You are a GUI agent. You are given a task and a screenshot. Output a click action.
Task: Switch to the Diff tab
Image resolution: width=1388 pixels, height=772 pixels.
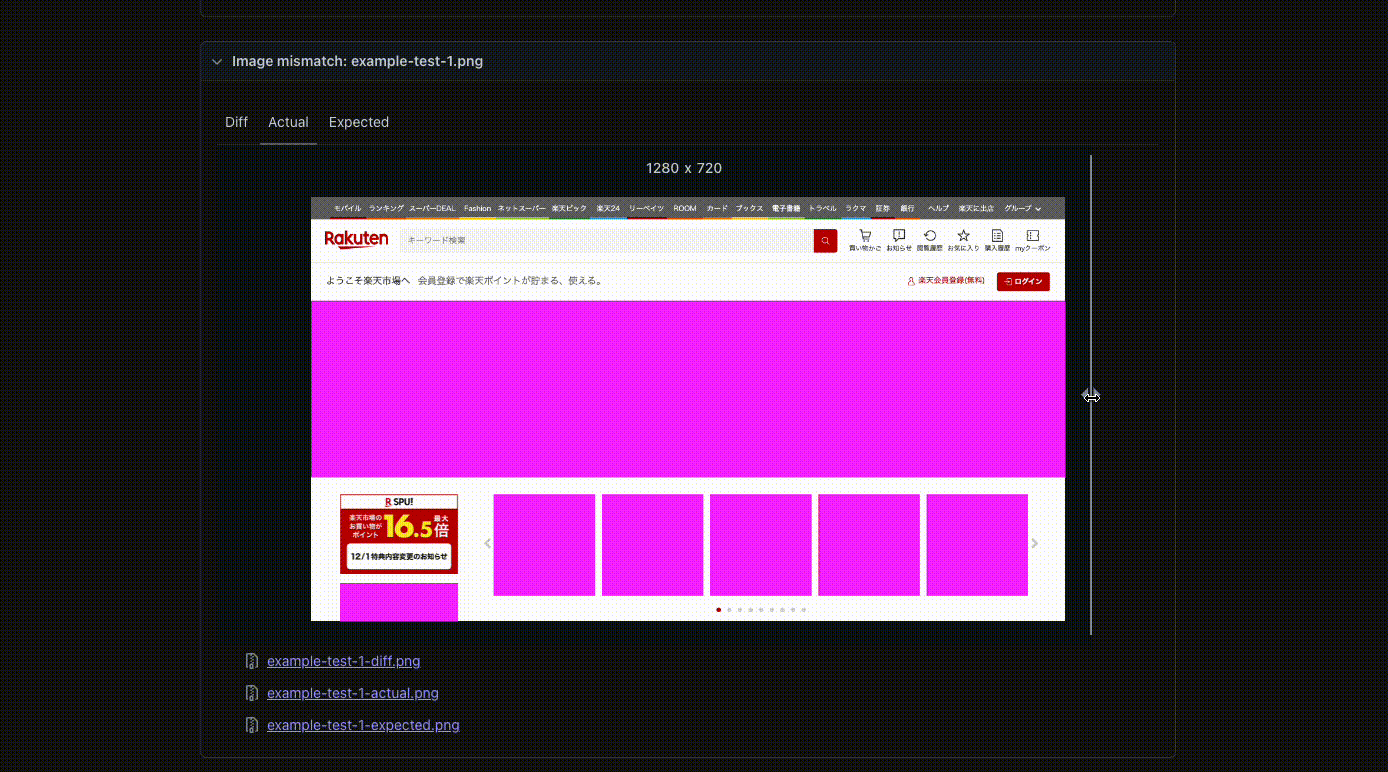(x=236, y=122)
